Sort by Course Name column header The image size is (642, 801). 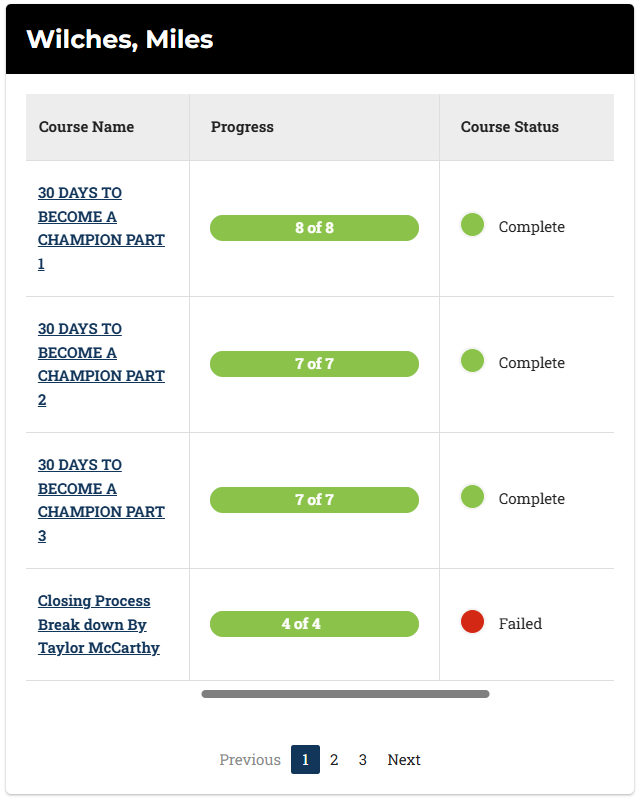86,127
